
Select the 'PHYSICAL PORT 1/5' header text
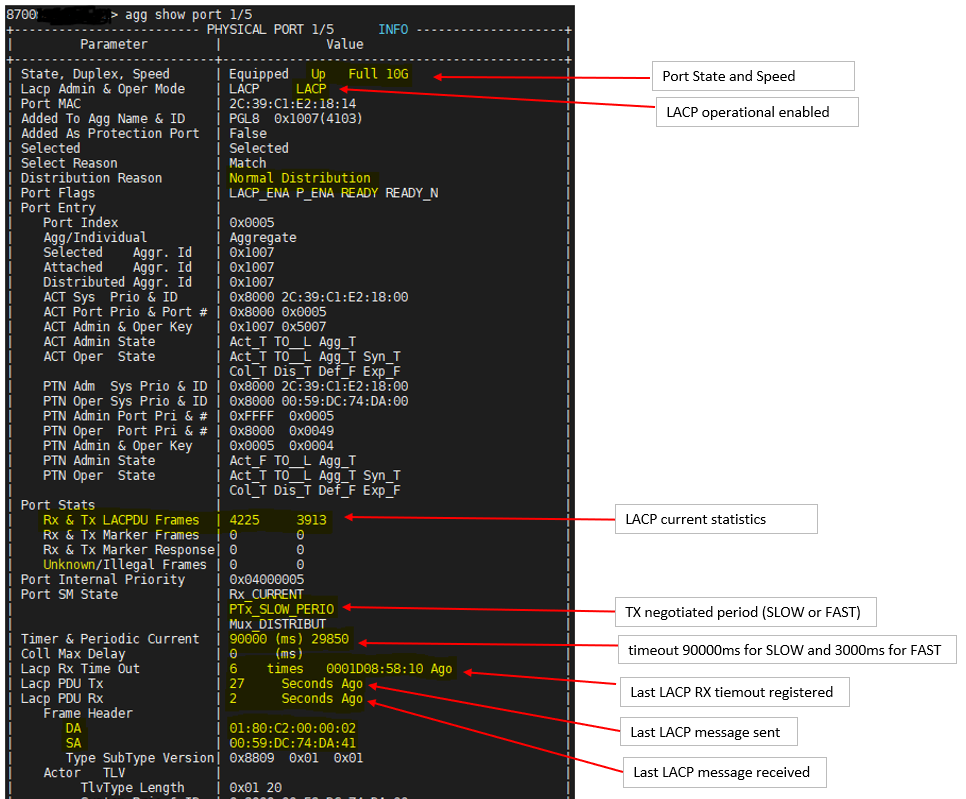point(270,30)
